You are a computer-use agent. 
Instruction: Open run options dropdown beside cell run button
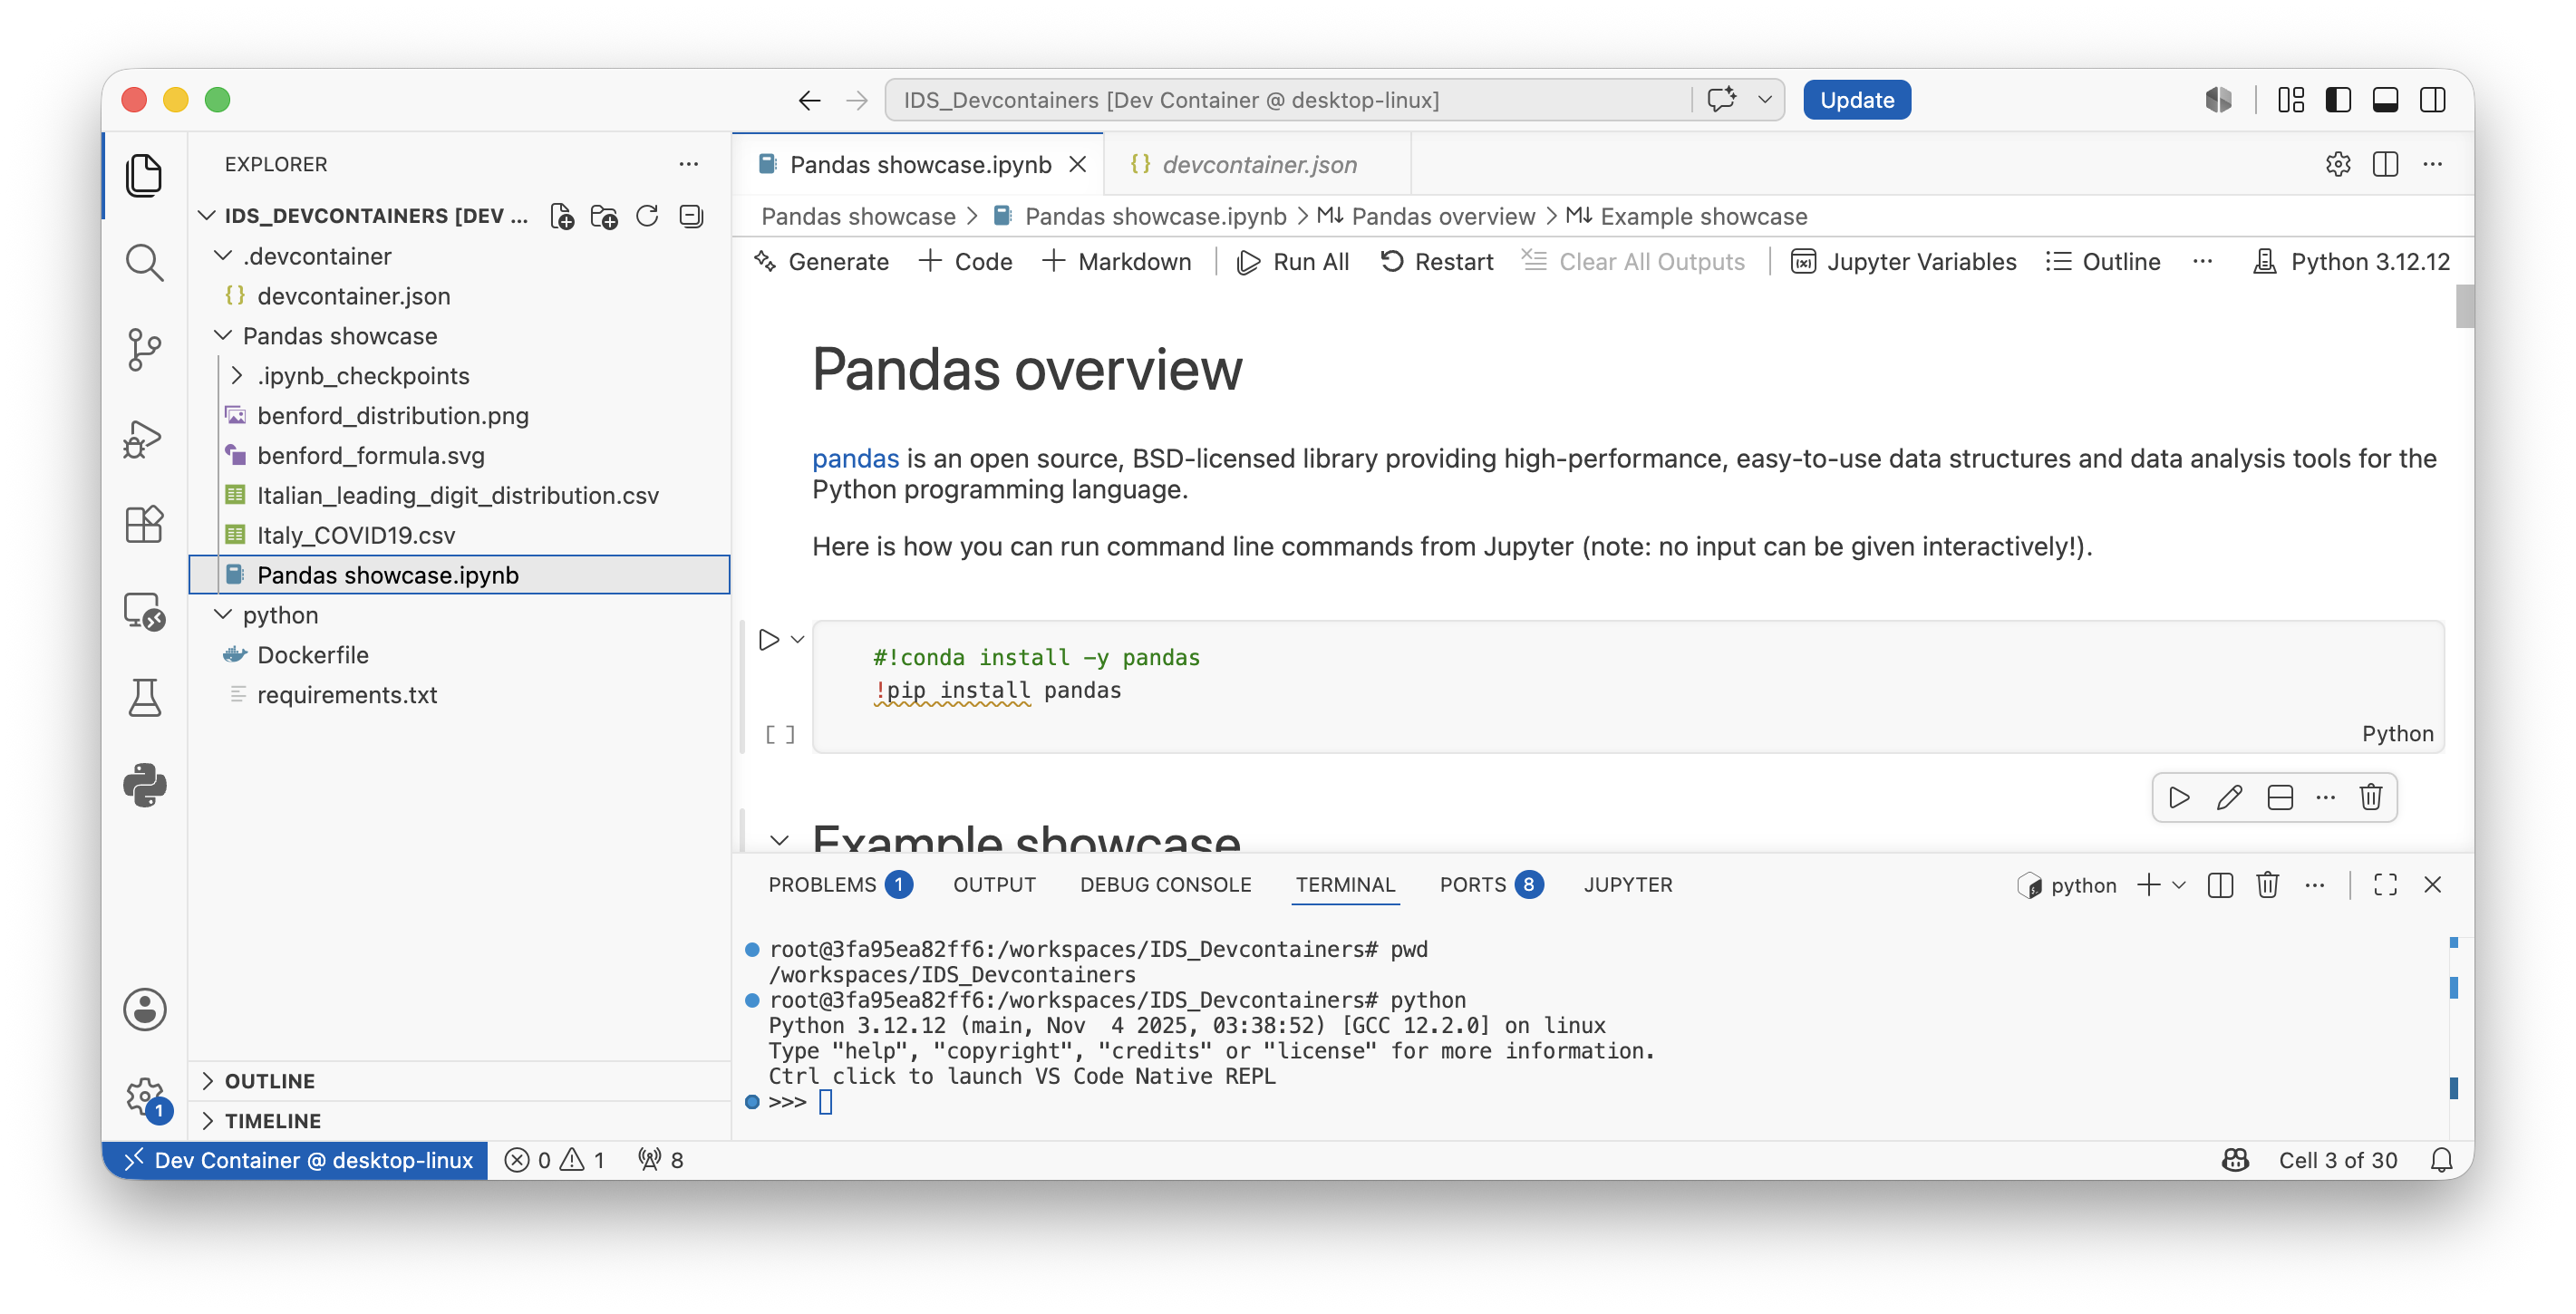pyautogui.click(x=797, y=640)
